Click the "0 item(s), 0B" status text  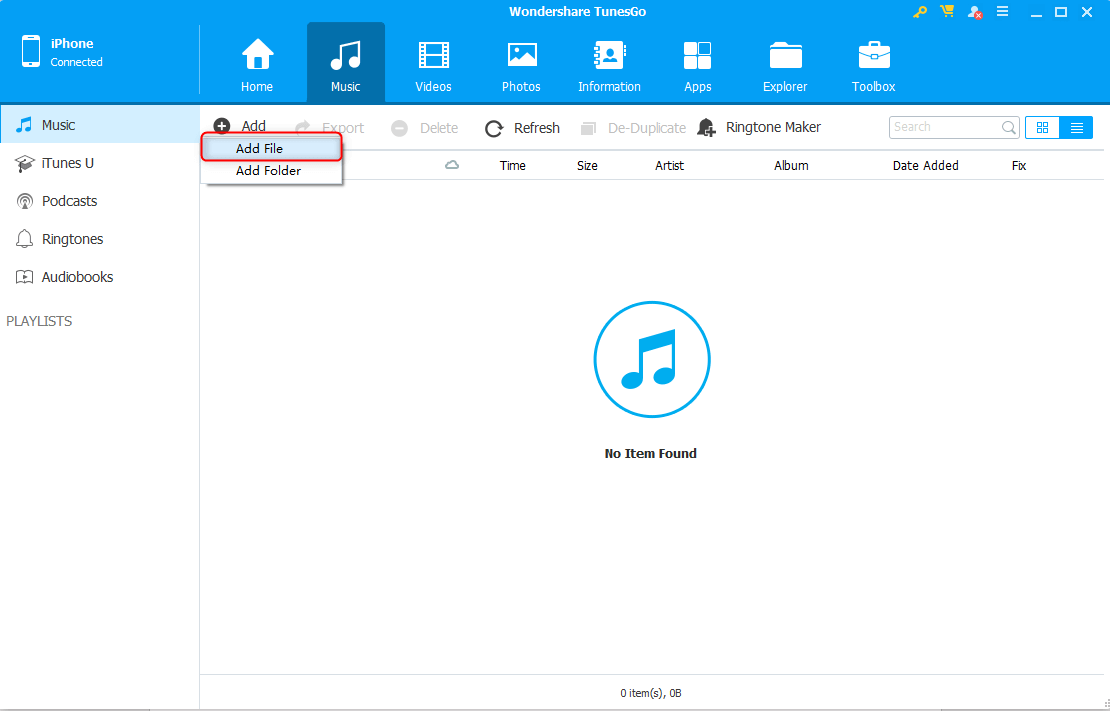[651, 693]
